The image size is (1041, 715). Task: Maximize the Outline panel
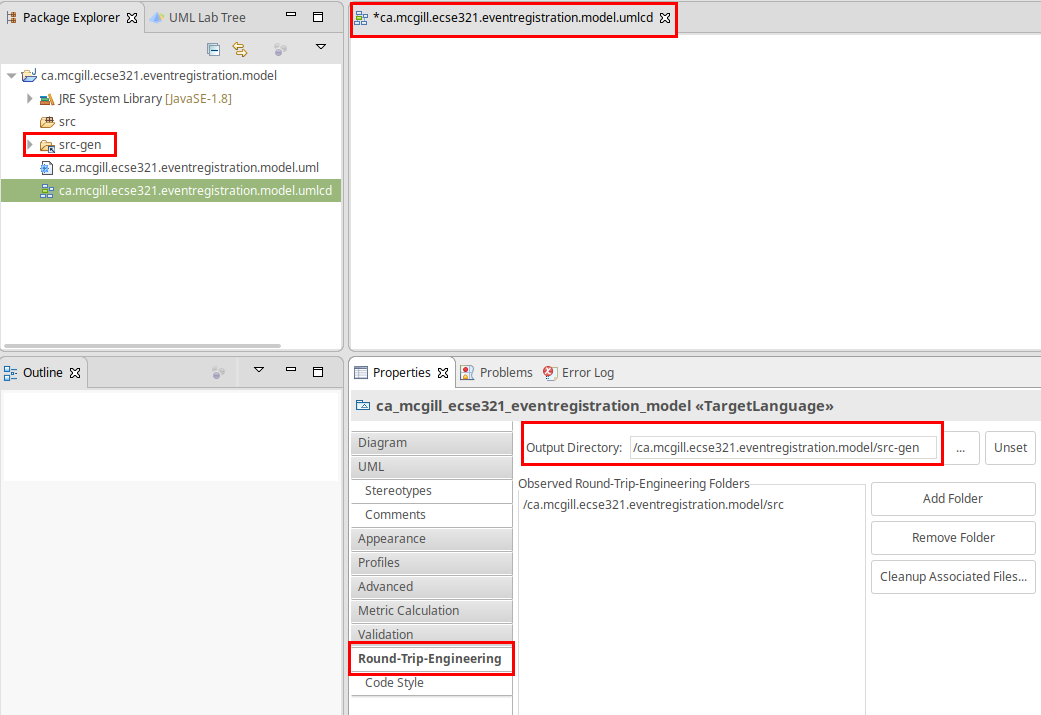pos(318,372)
